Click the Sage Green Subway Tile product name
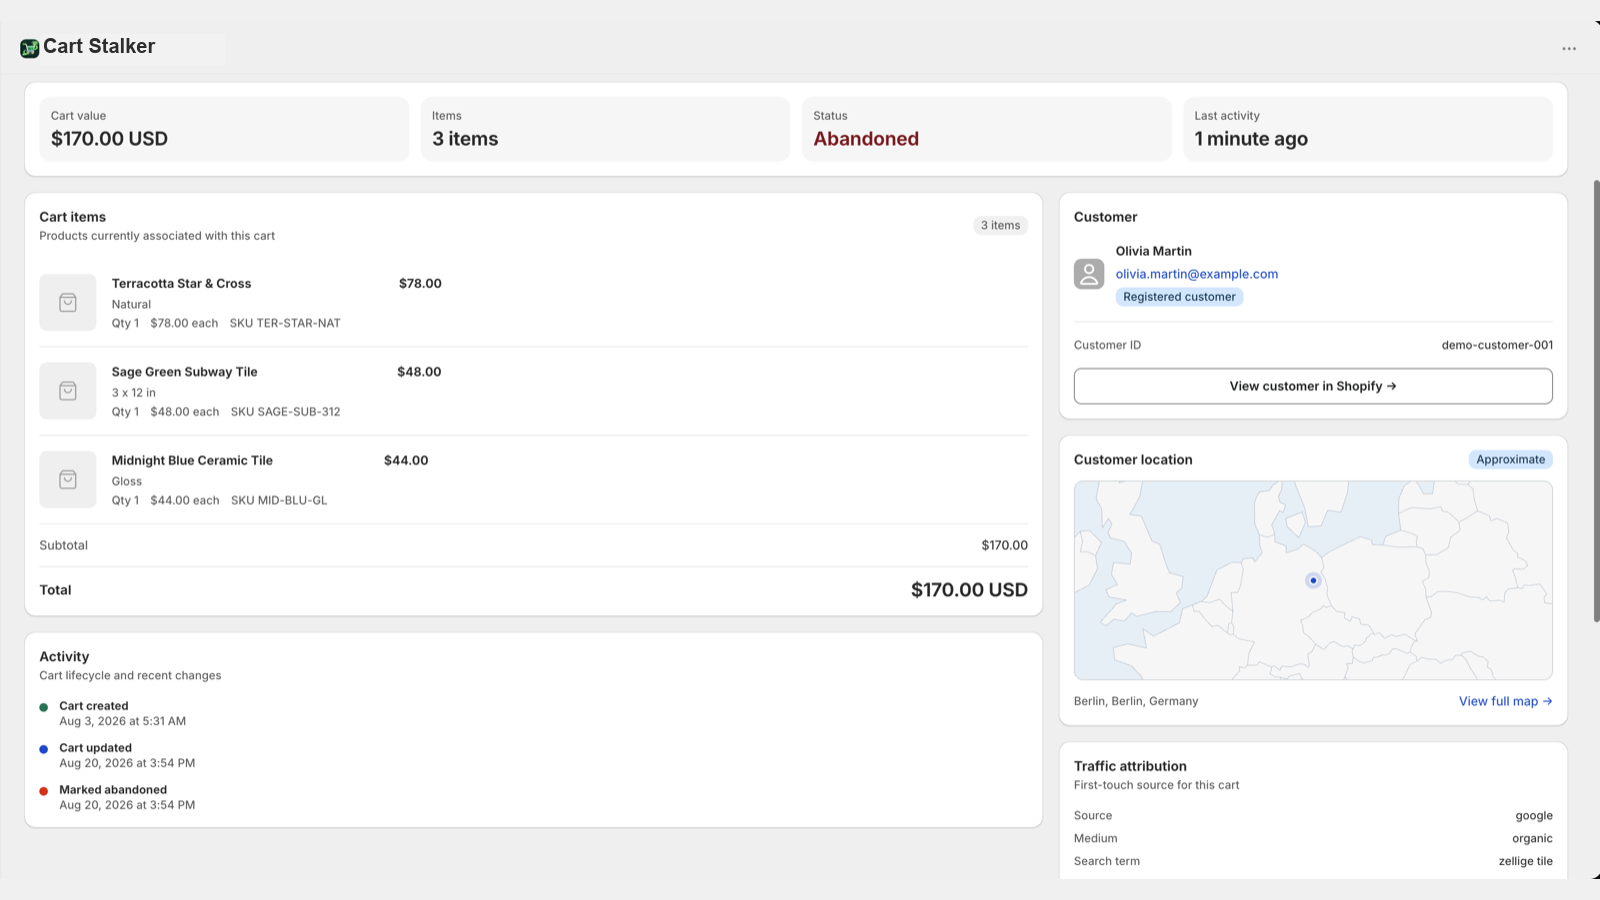Viewport: 1600px width, 900px height. tap(184, 372)
